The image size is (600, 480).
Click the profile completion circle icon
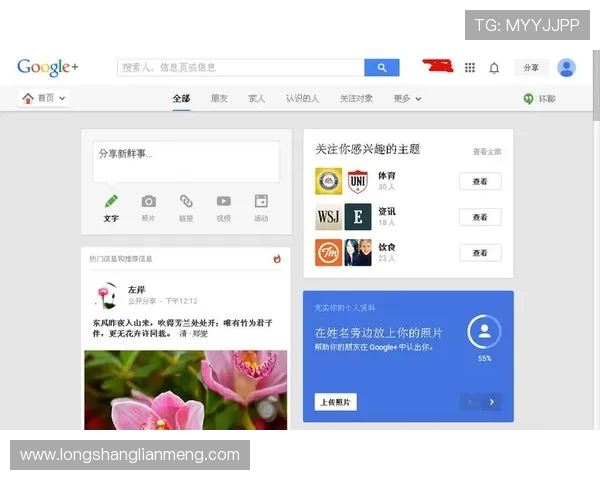click(x=484, y=331)
